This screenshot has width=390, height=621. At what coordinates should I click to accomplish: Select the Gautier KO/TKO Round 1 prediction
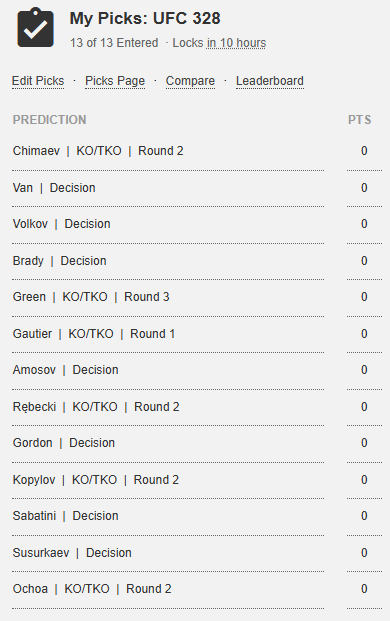[x=94, y=334]
